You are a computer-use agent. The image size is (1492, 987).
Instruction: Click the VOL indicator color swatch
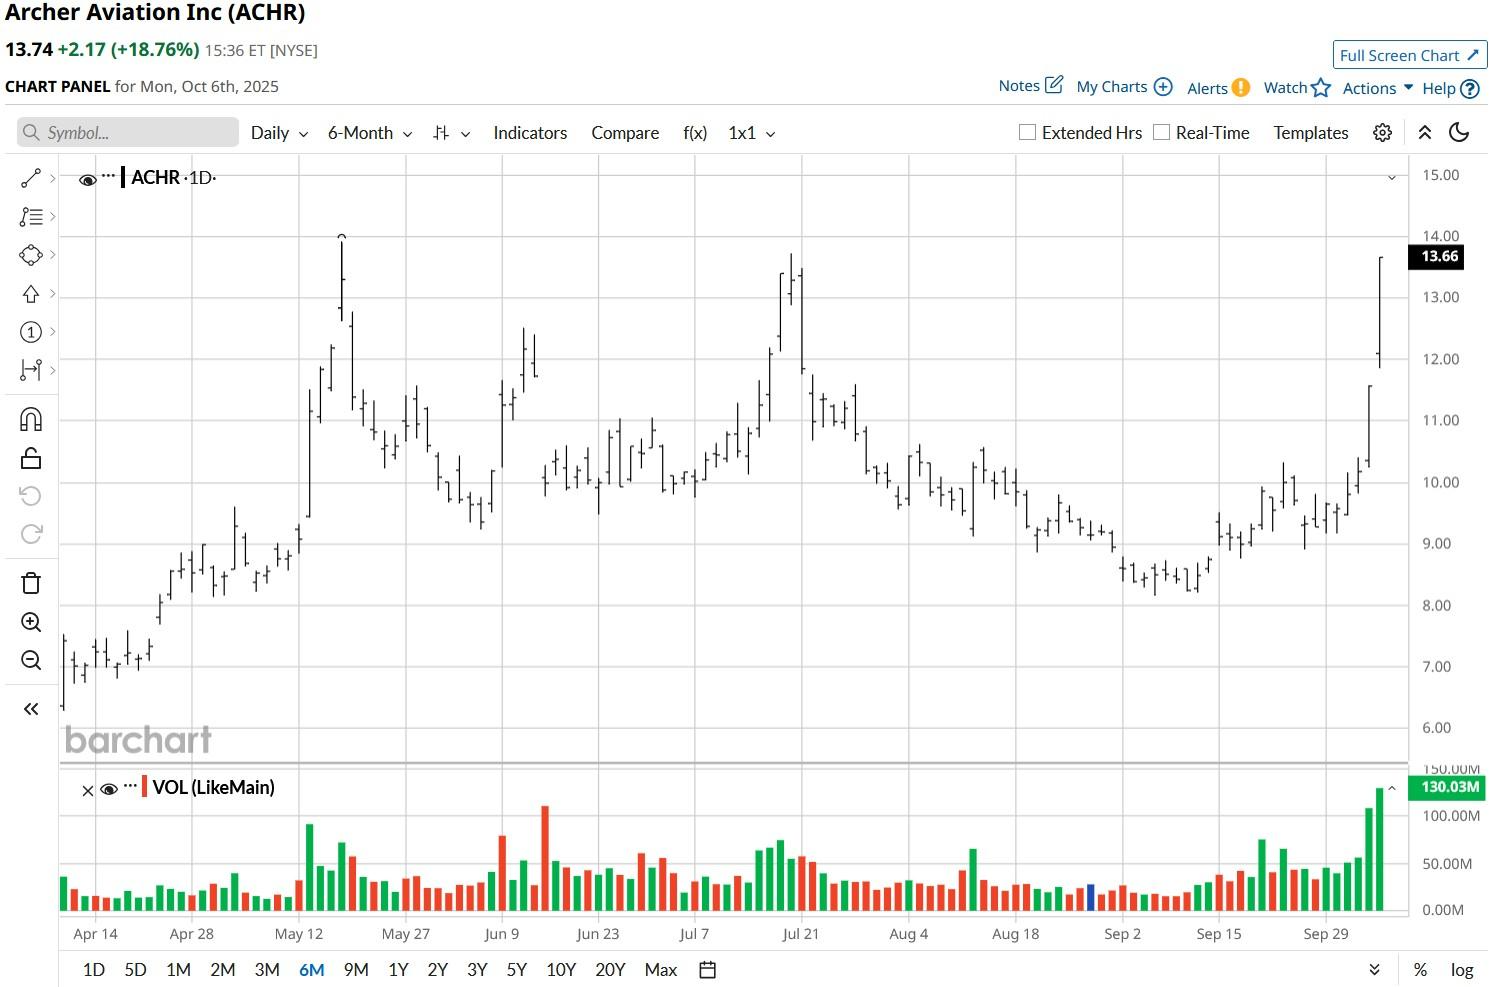pyautogui.click(x=145, y=787)
